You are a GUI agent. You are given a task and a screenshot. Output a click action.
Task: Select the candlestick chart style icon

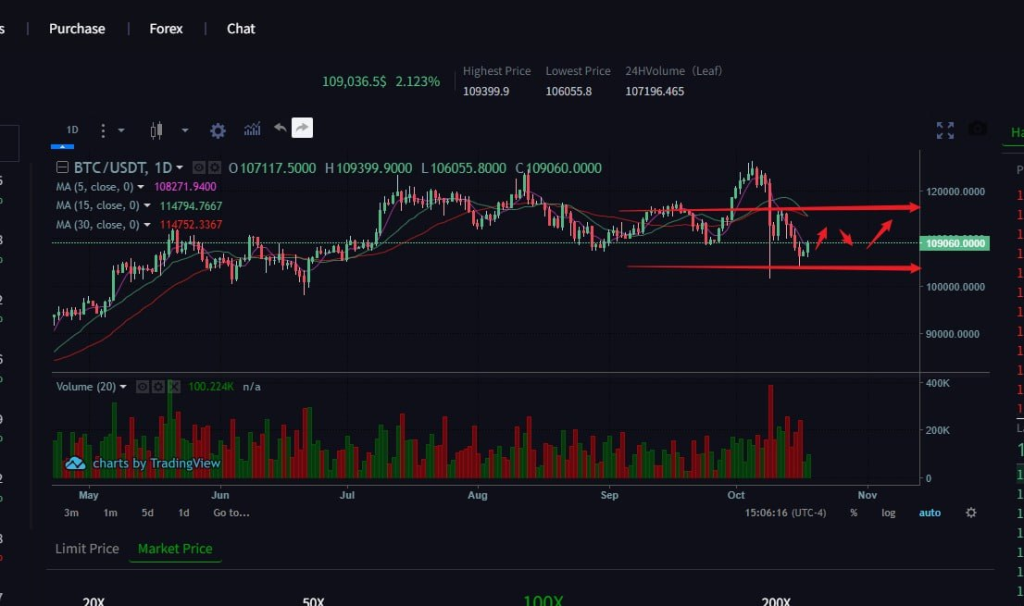pyautogui.click(x=155, y=130)
